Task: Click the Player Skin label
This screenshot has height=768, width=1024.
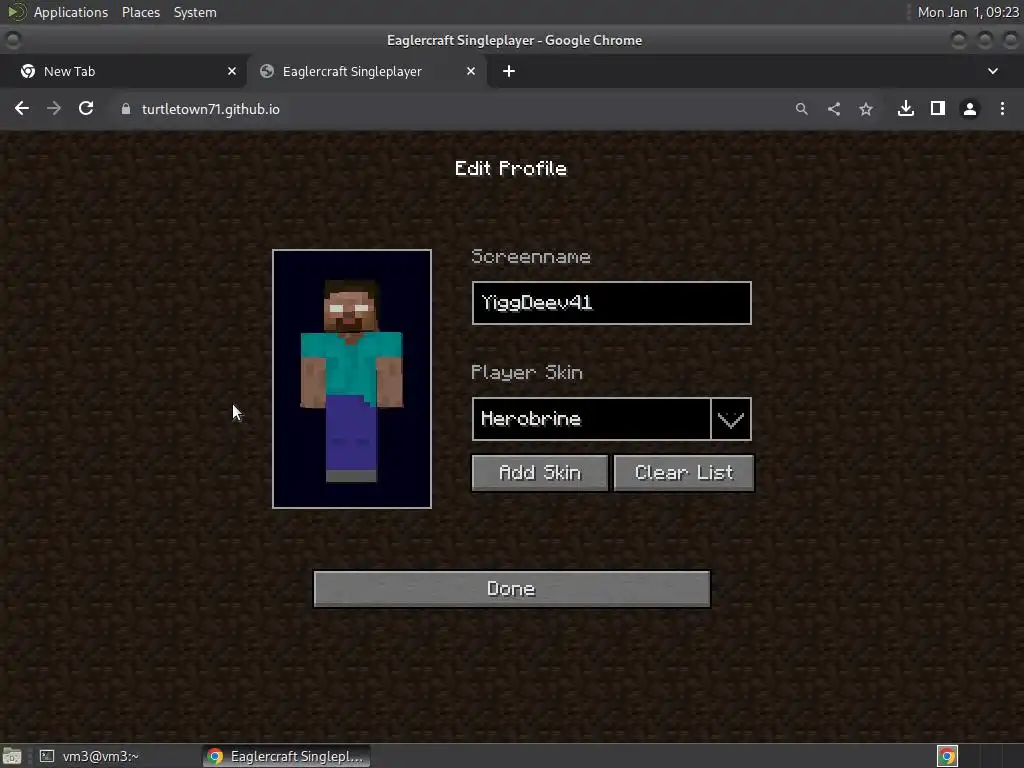Action: click(526, 372)
